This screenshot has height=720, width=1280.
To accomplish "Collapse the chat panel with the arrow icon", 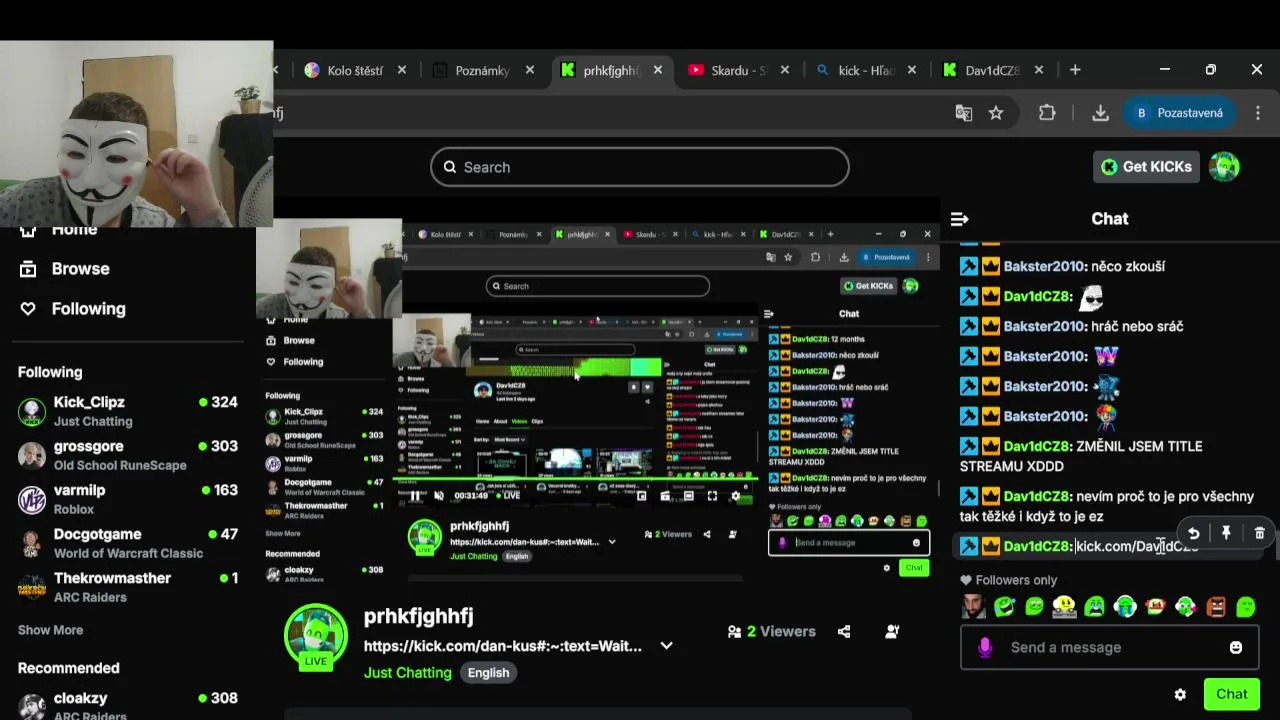I will click(959, 219).
